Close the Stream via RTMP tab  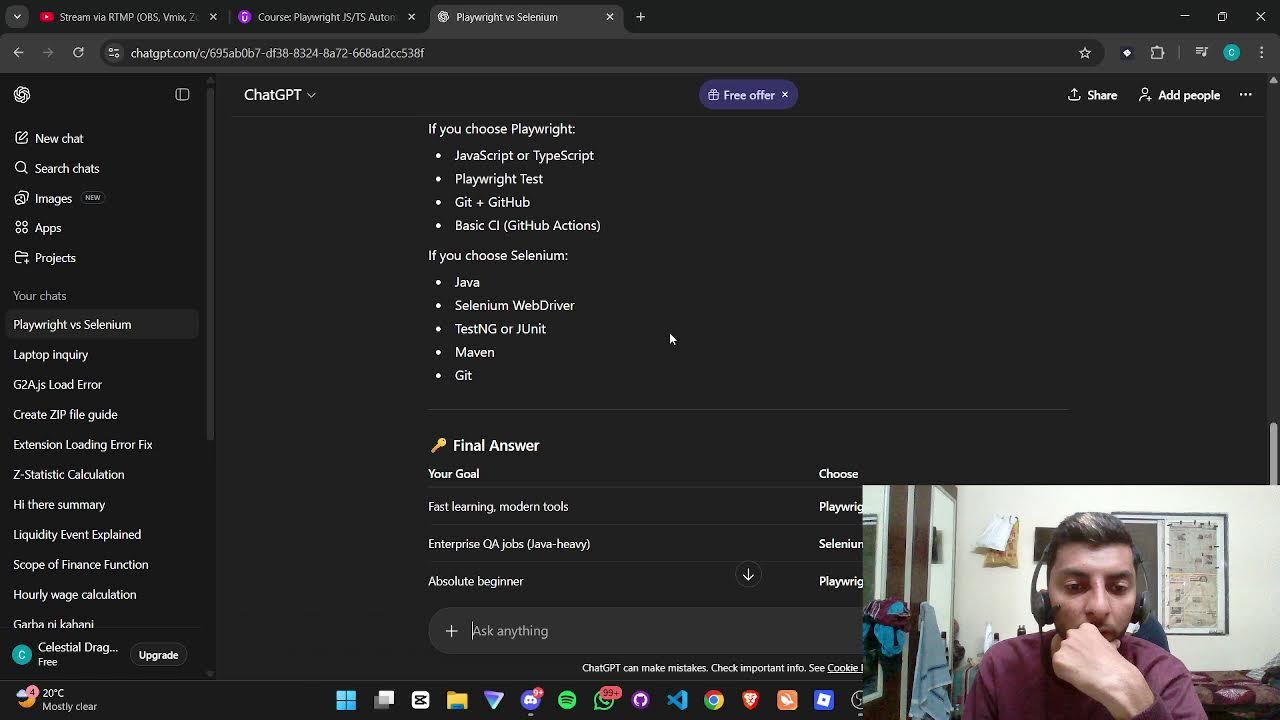[x=213, y=17]
